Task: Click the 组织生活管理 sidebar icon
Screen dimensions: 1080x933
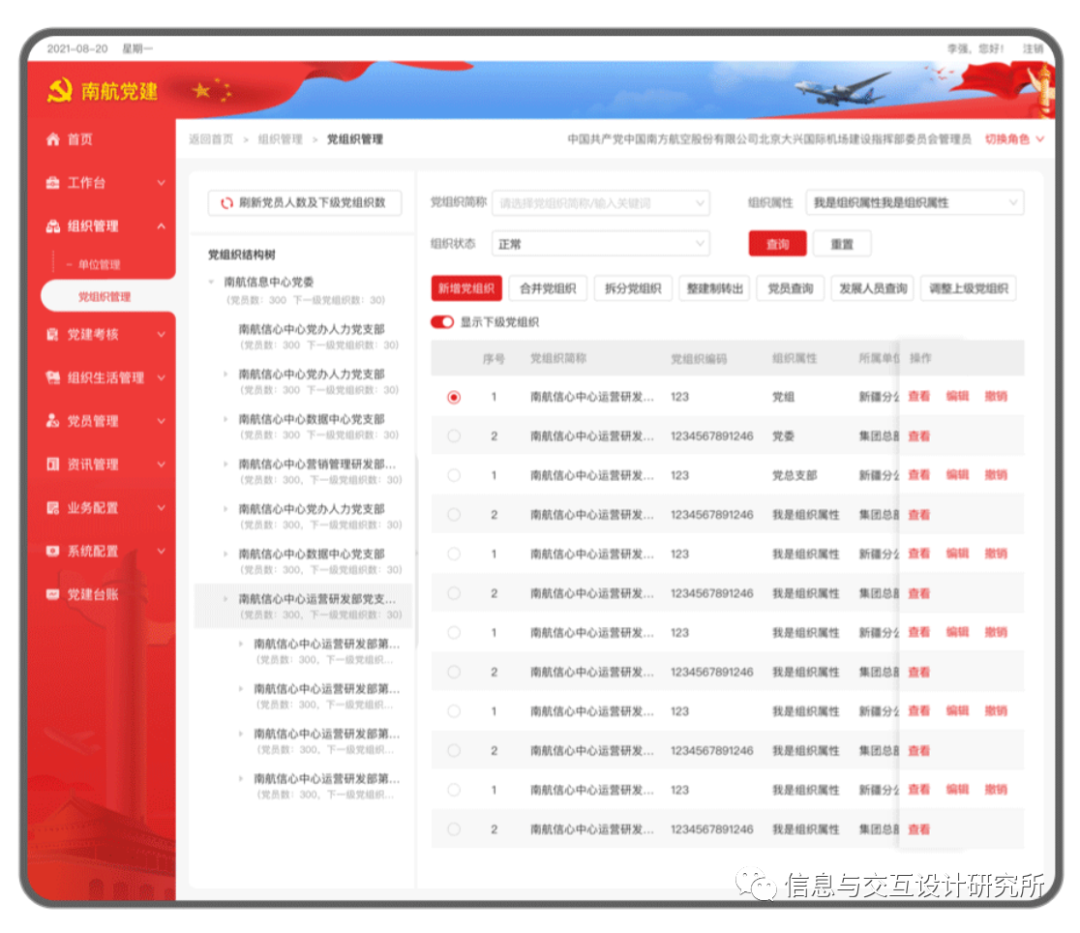Action: point(53,377)
